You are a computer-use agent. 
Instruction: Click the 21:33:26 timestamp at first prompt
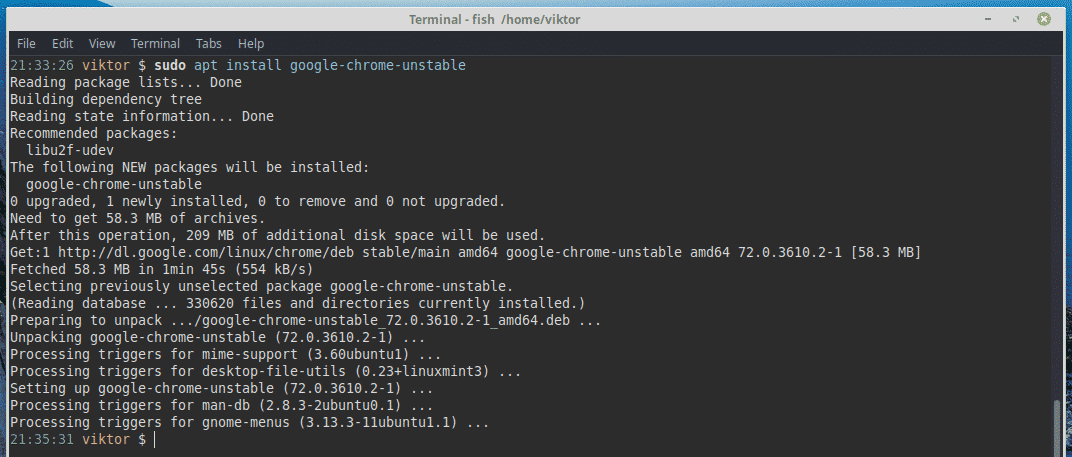(40, 65)
